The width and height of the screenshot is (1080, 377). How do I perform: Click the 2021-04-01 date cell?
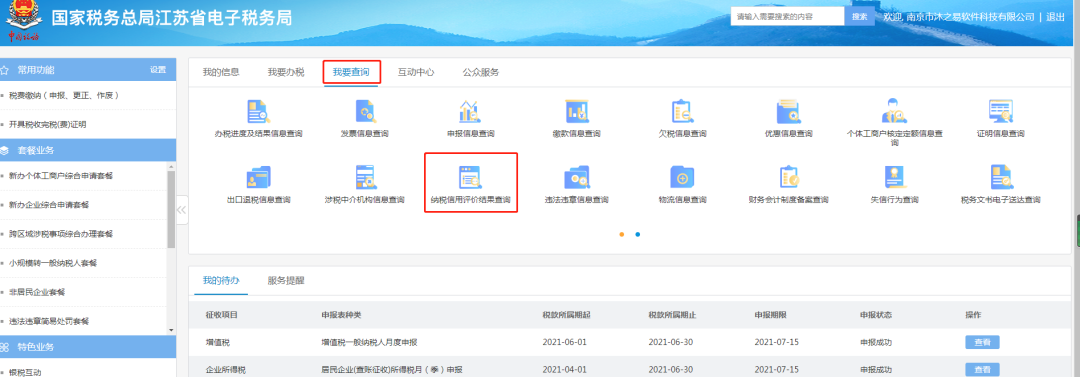(564, 370)
